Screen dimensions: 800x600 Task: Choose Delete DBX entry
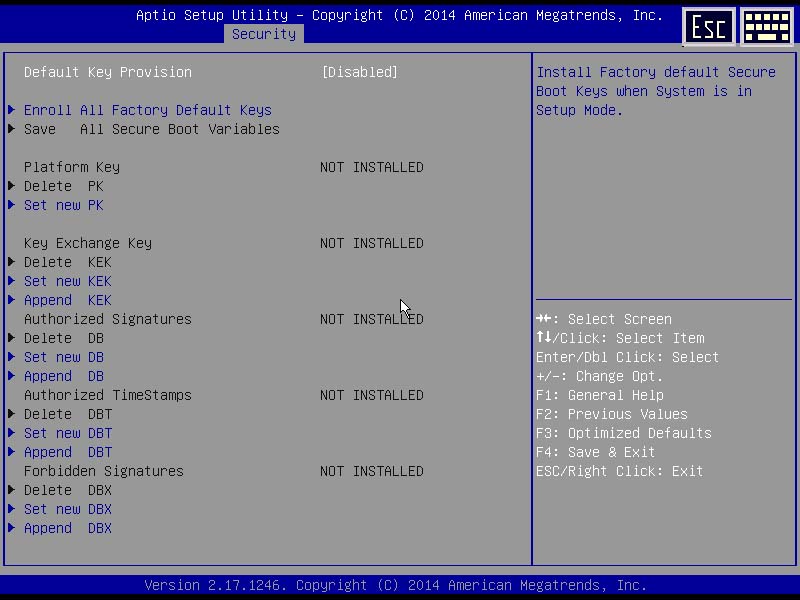click(x=67, y=490)
